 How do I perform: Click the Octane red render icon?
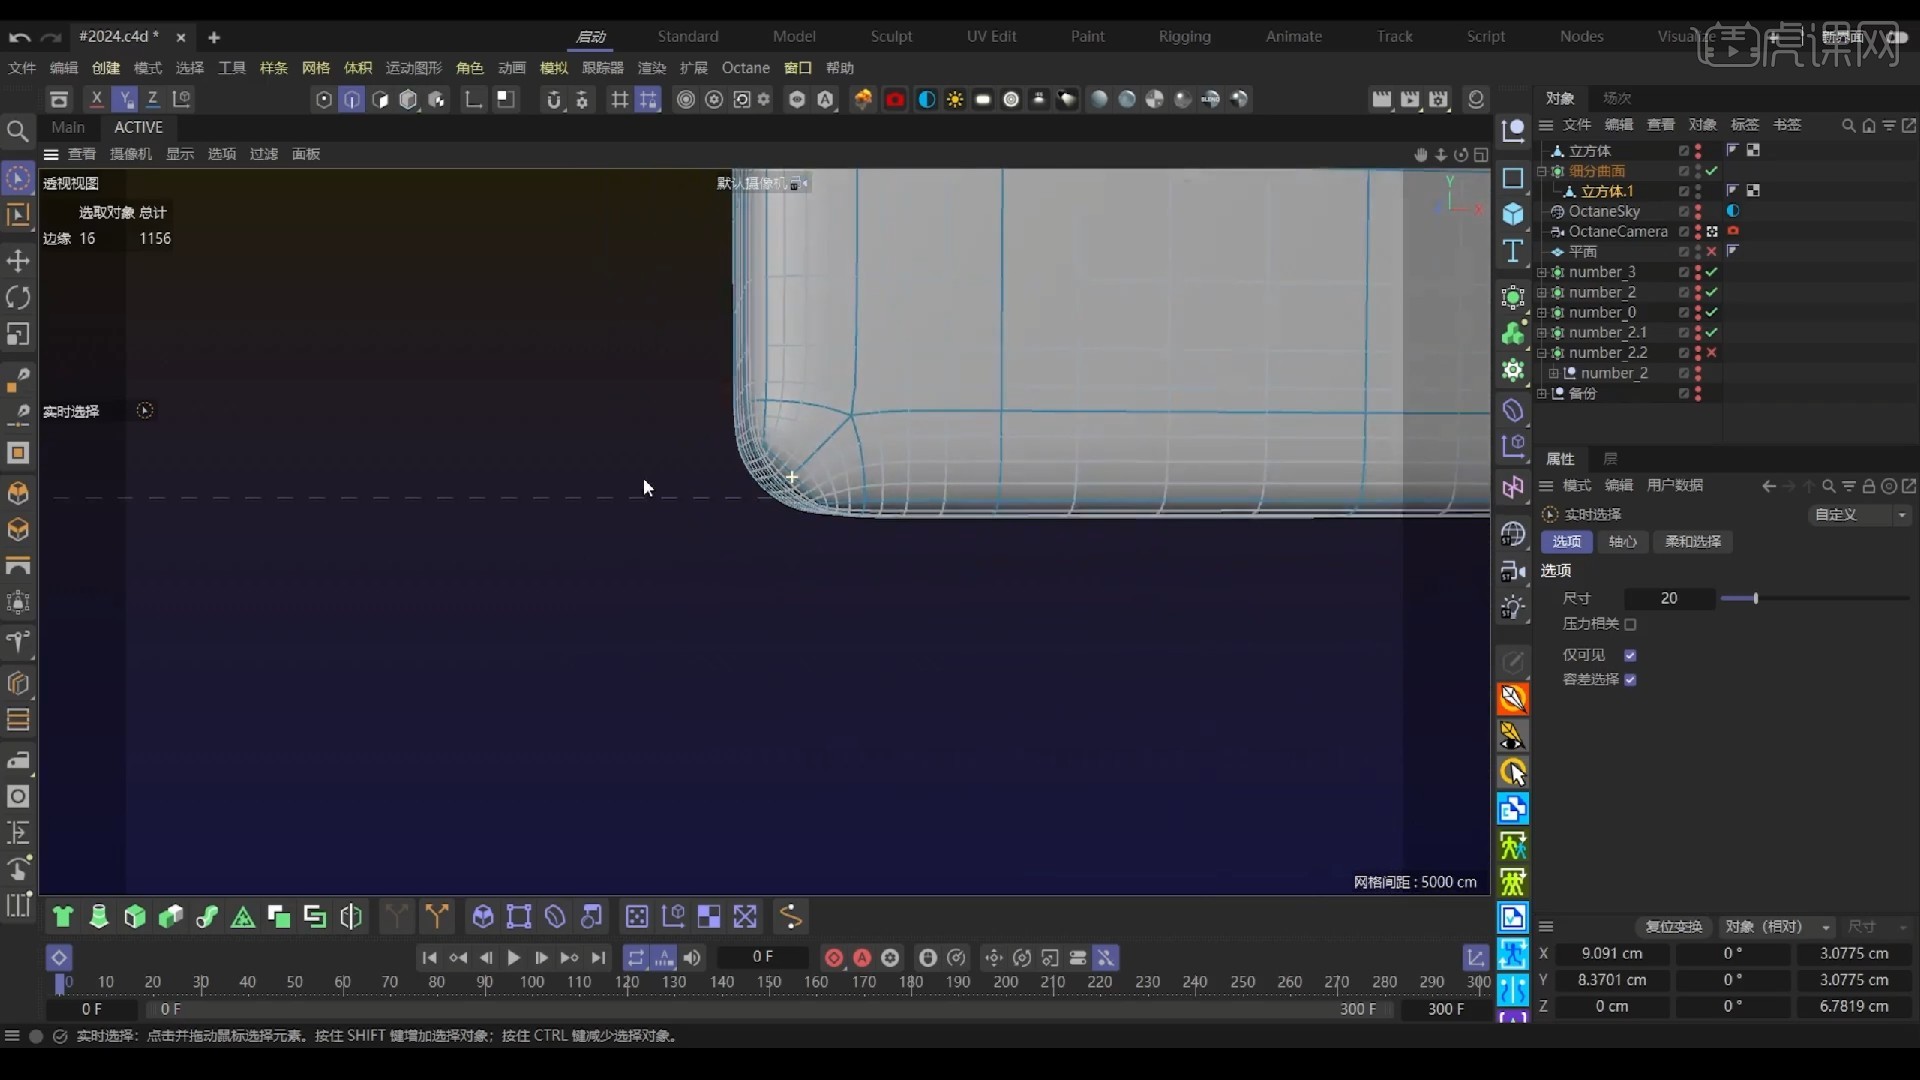[895, 99]
